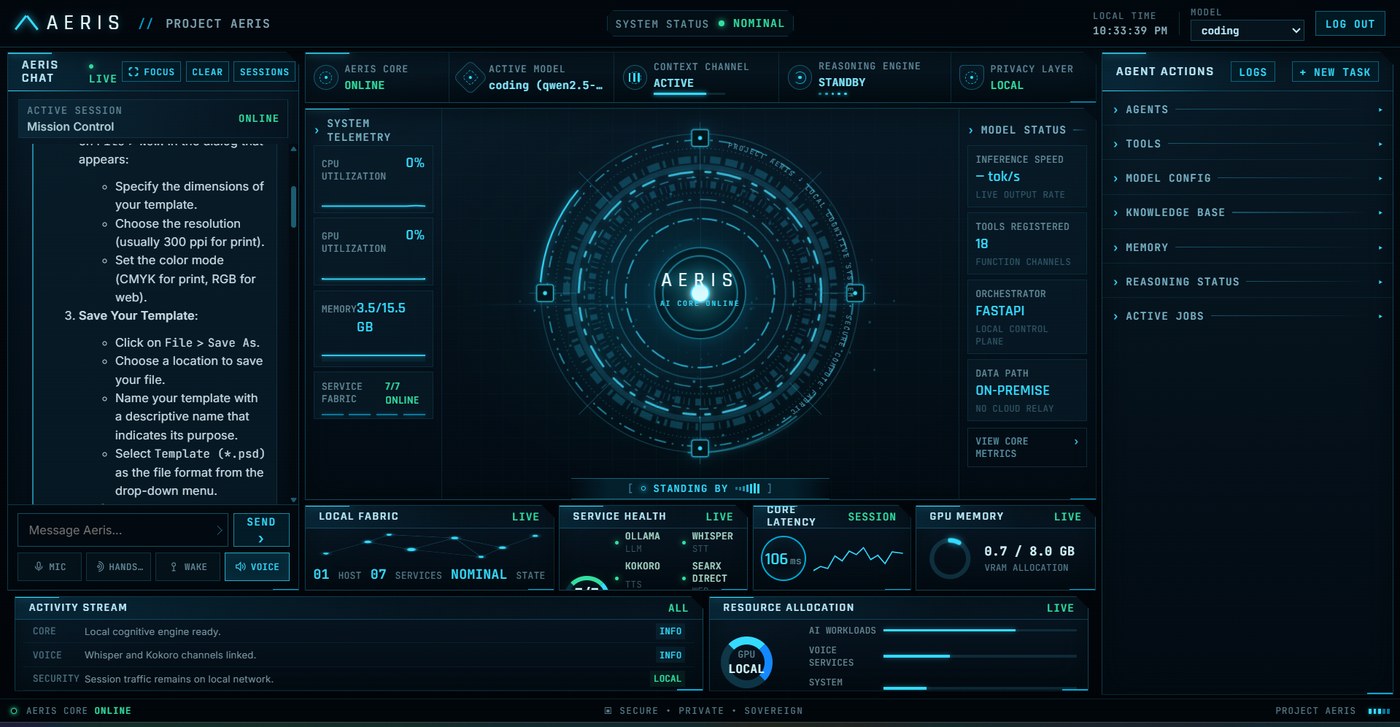This screenshot has width=1400, height=727.
Task: Open the Context Channel tile
Action: point(696,77)
